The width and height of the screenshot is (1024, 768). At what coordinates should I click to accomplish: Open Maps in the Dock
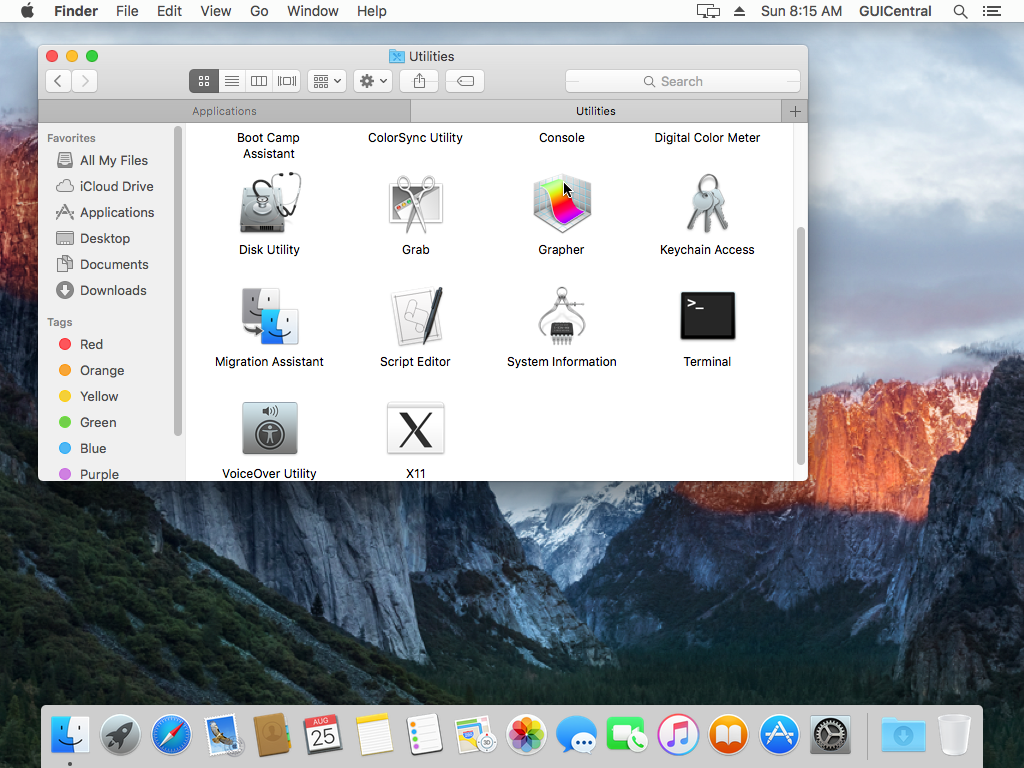pos(475,735)
